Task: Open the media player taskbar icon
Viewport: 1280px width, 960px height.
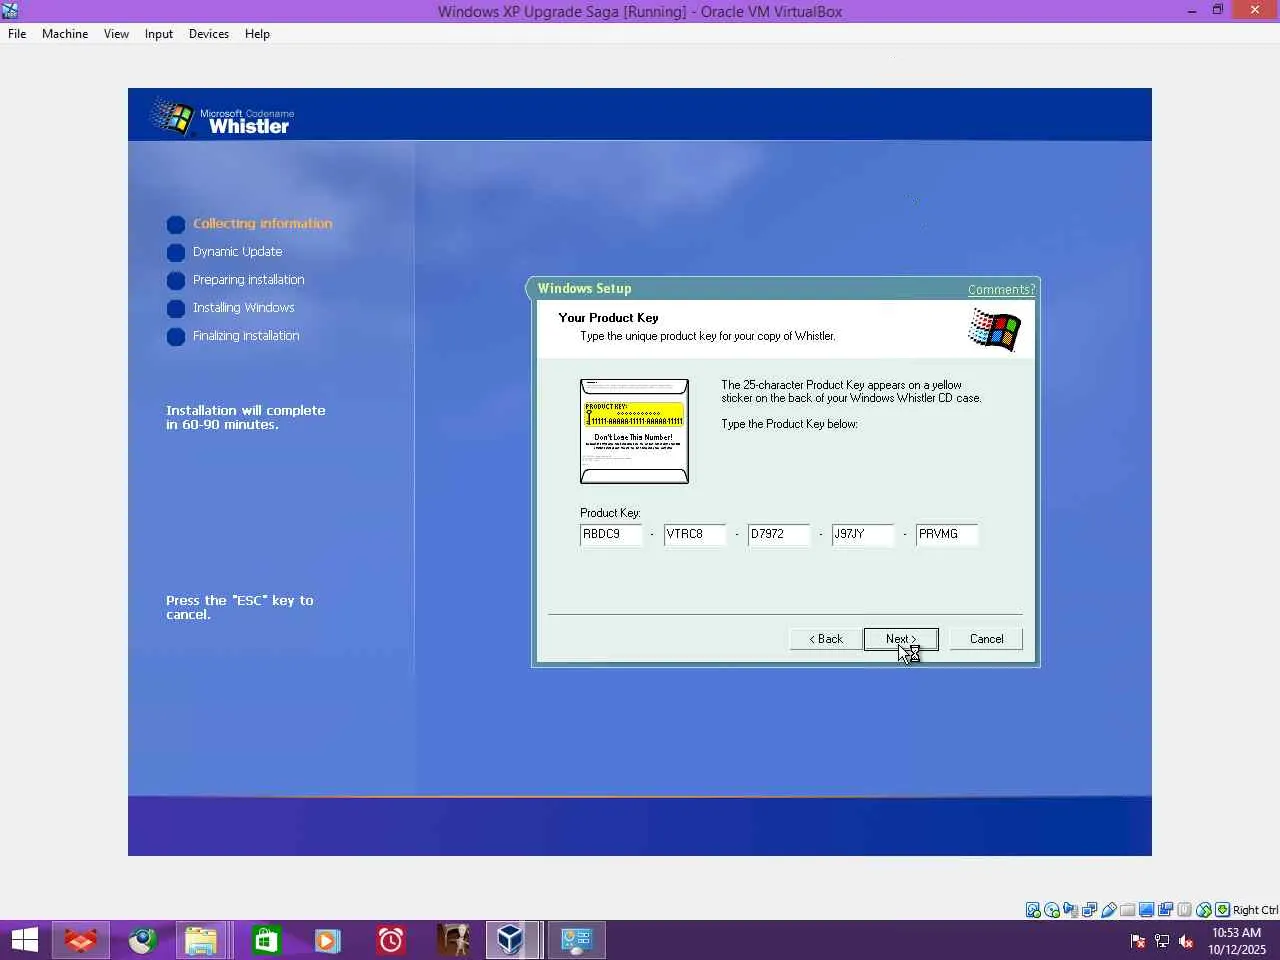Action: 327,940
